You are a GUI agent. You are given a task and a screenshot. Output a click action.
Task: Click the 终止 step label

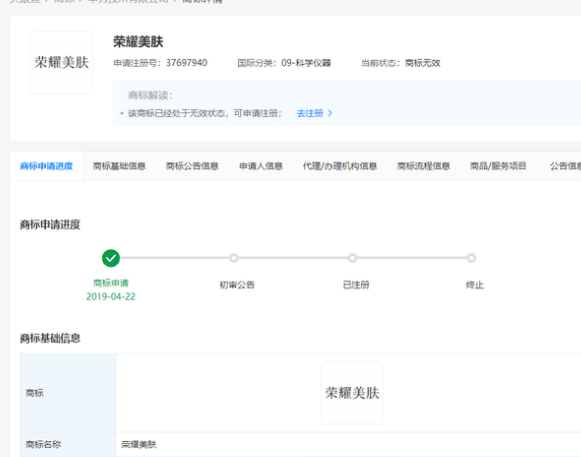click(x=475, y=285)
